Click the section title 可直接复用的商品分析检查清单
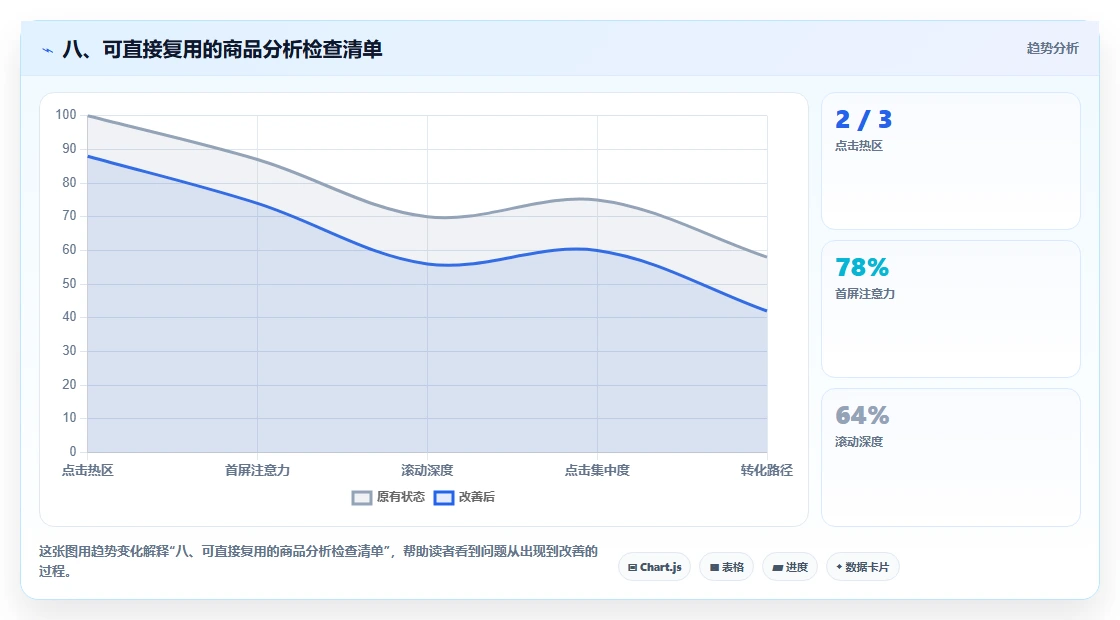Screen dimensions: 1120x620 point(242,49)
